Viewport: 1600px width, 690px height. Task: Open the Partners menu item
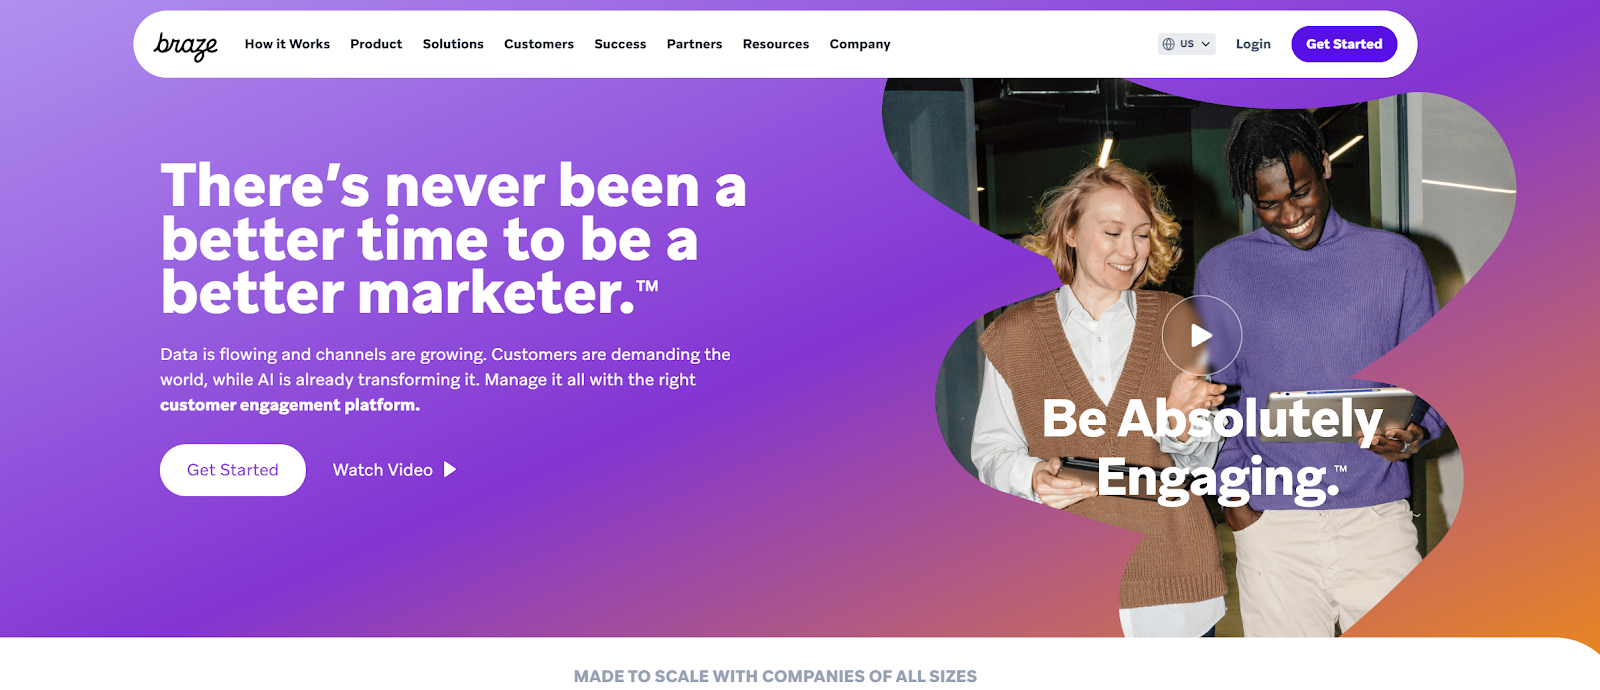694,44
